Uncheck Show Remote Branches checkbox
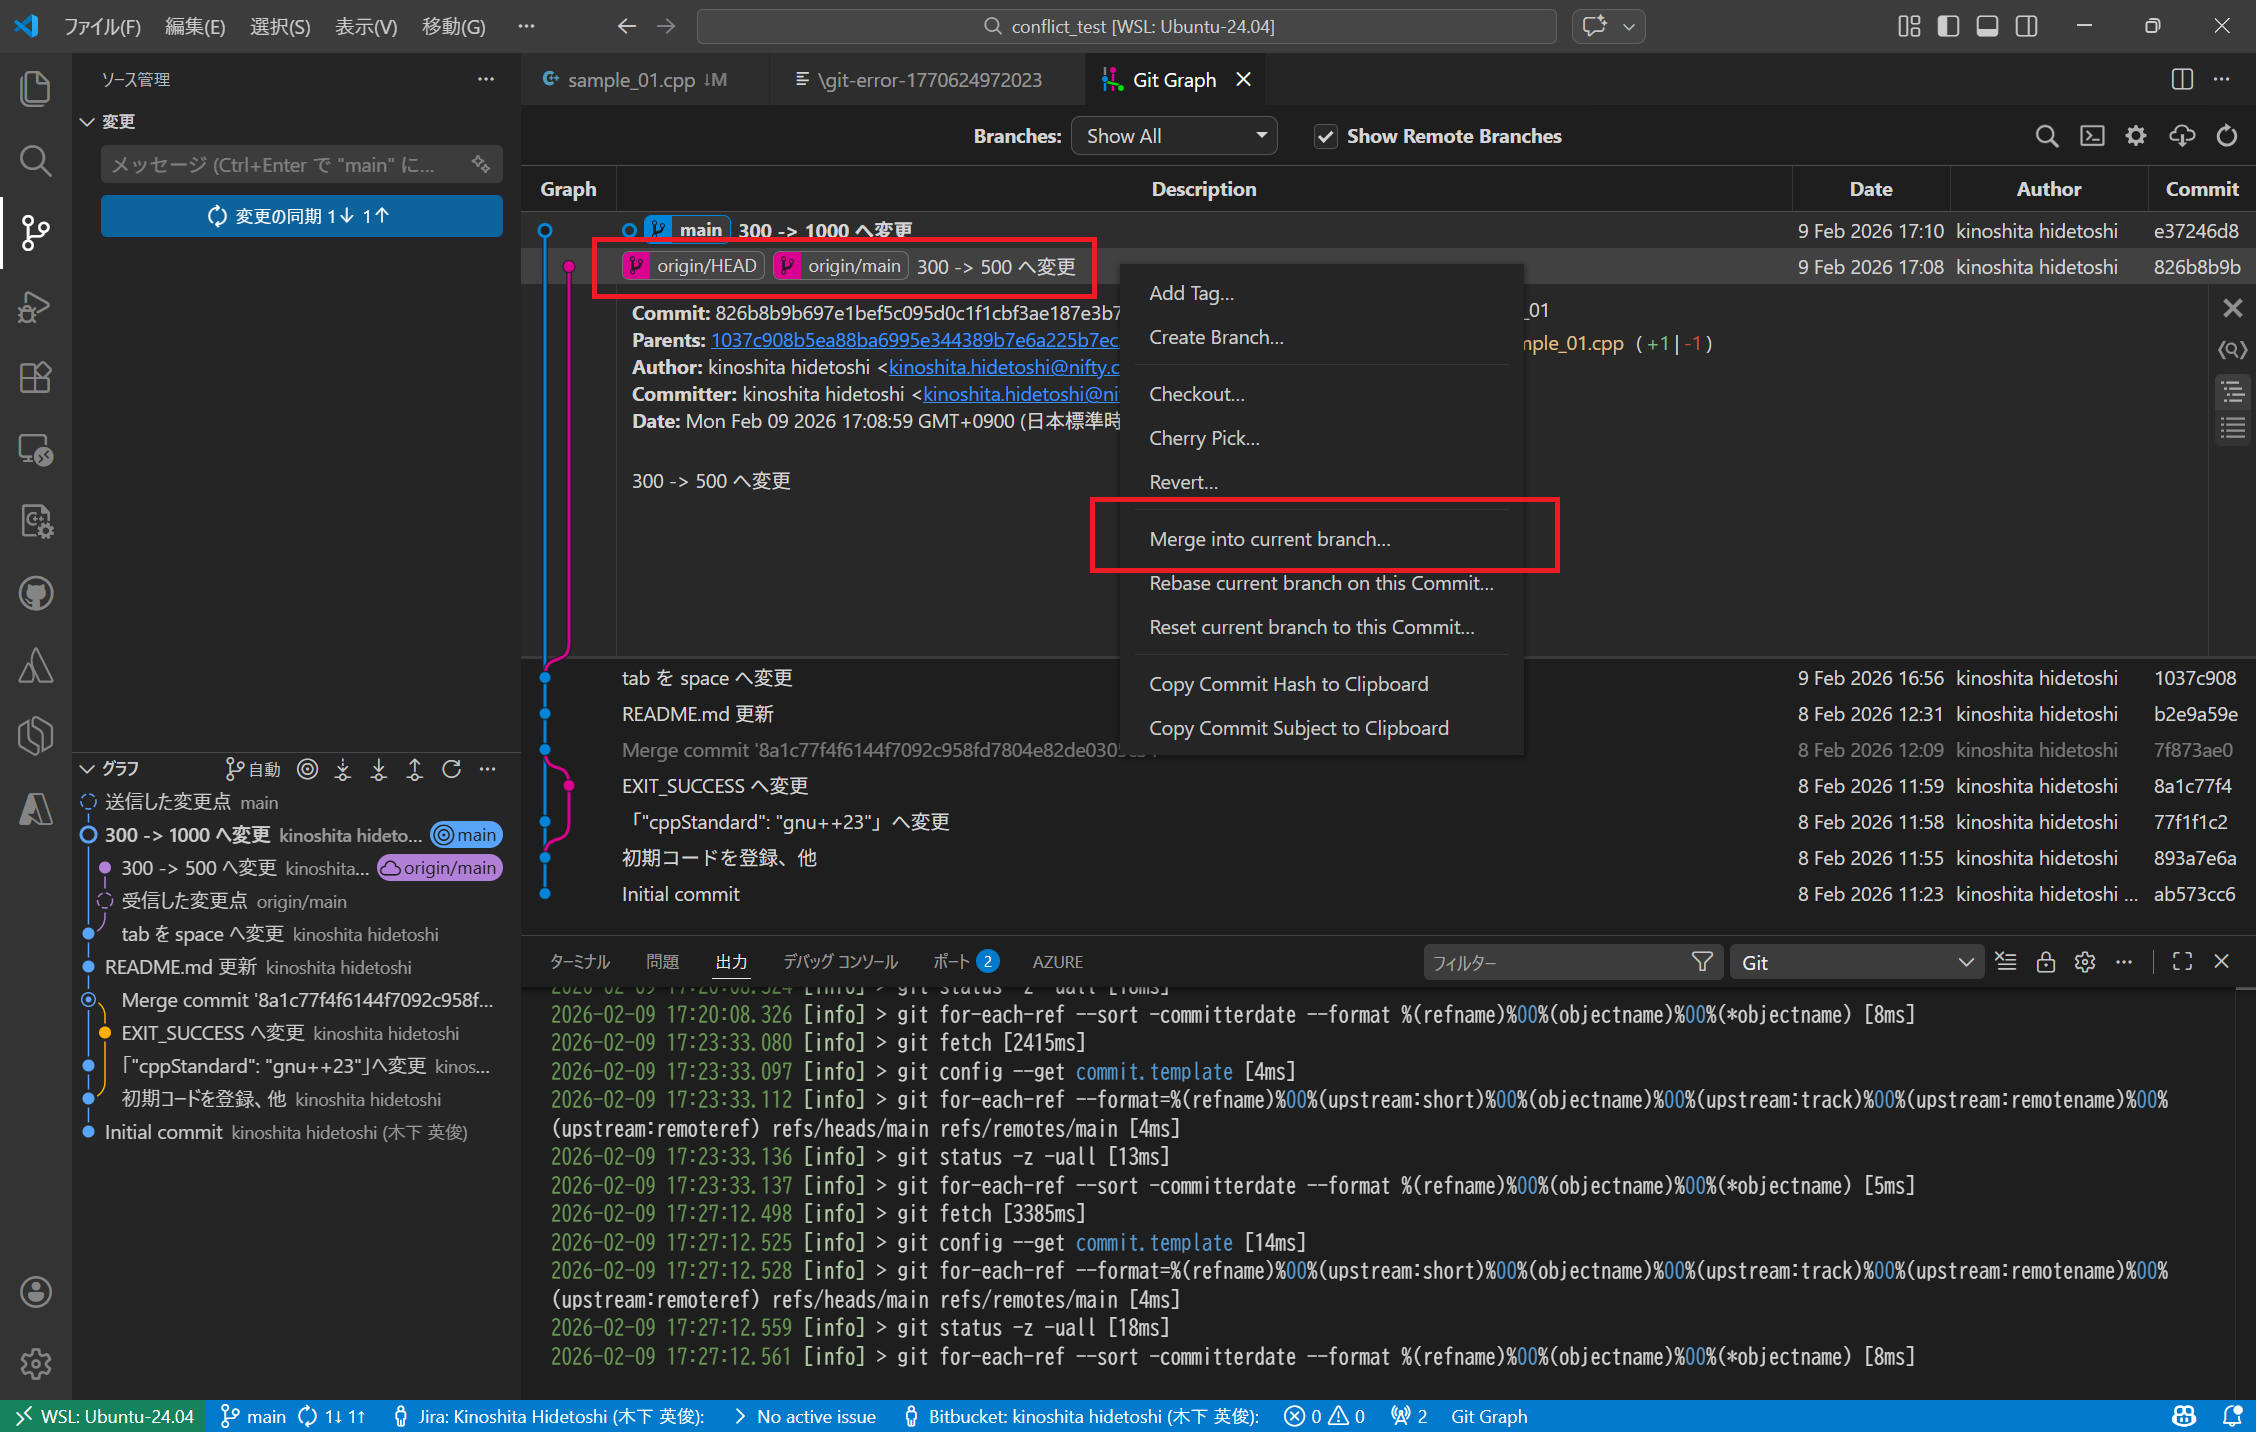The height and width of the screenshot is (1432, 2256). tap(1325, 136)
